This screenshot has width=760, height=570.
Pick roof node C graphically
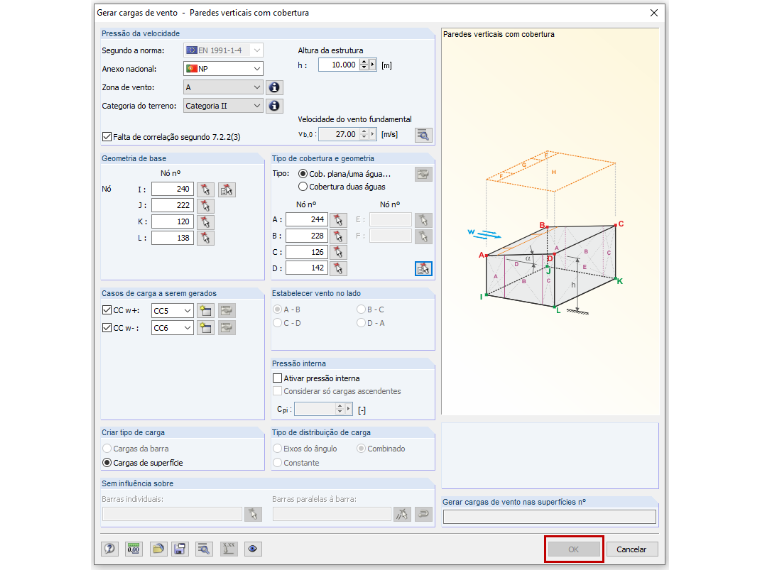338,252
